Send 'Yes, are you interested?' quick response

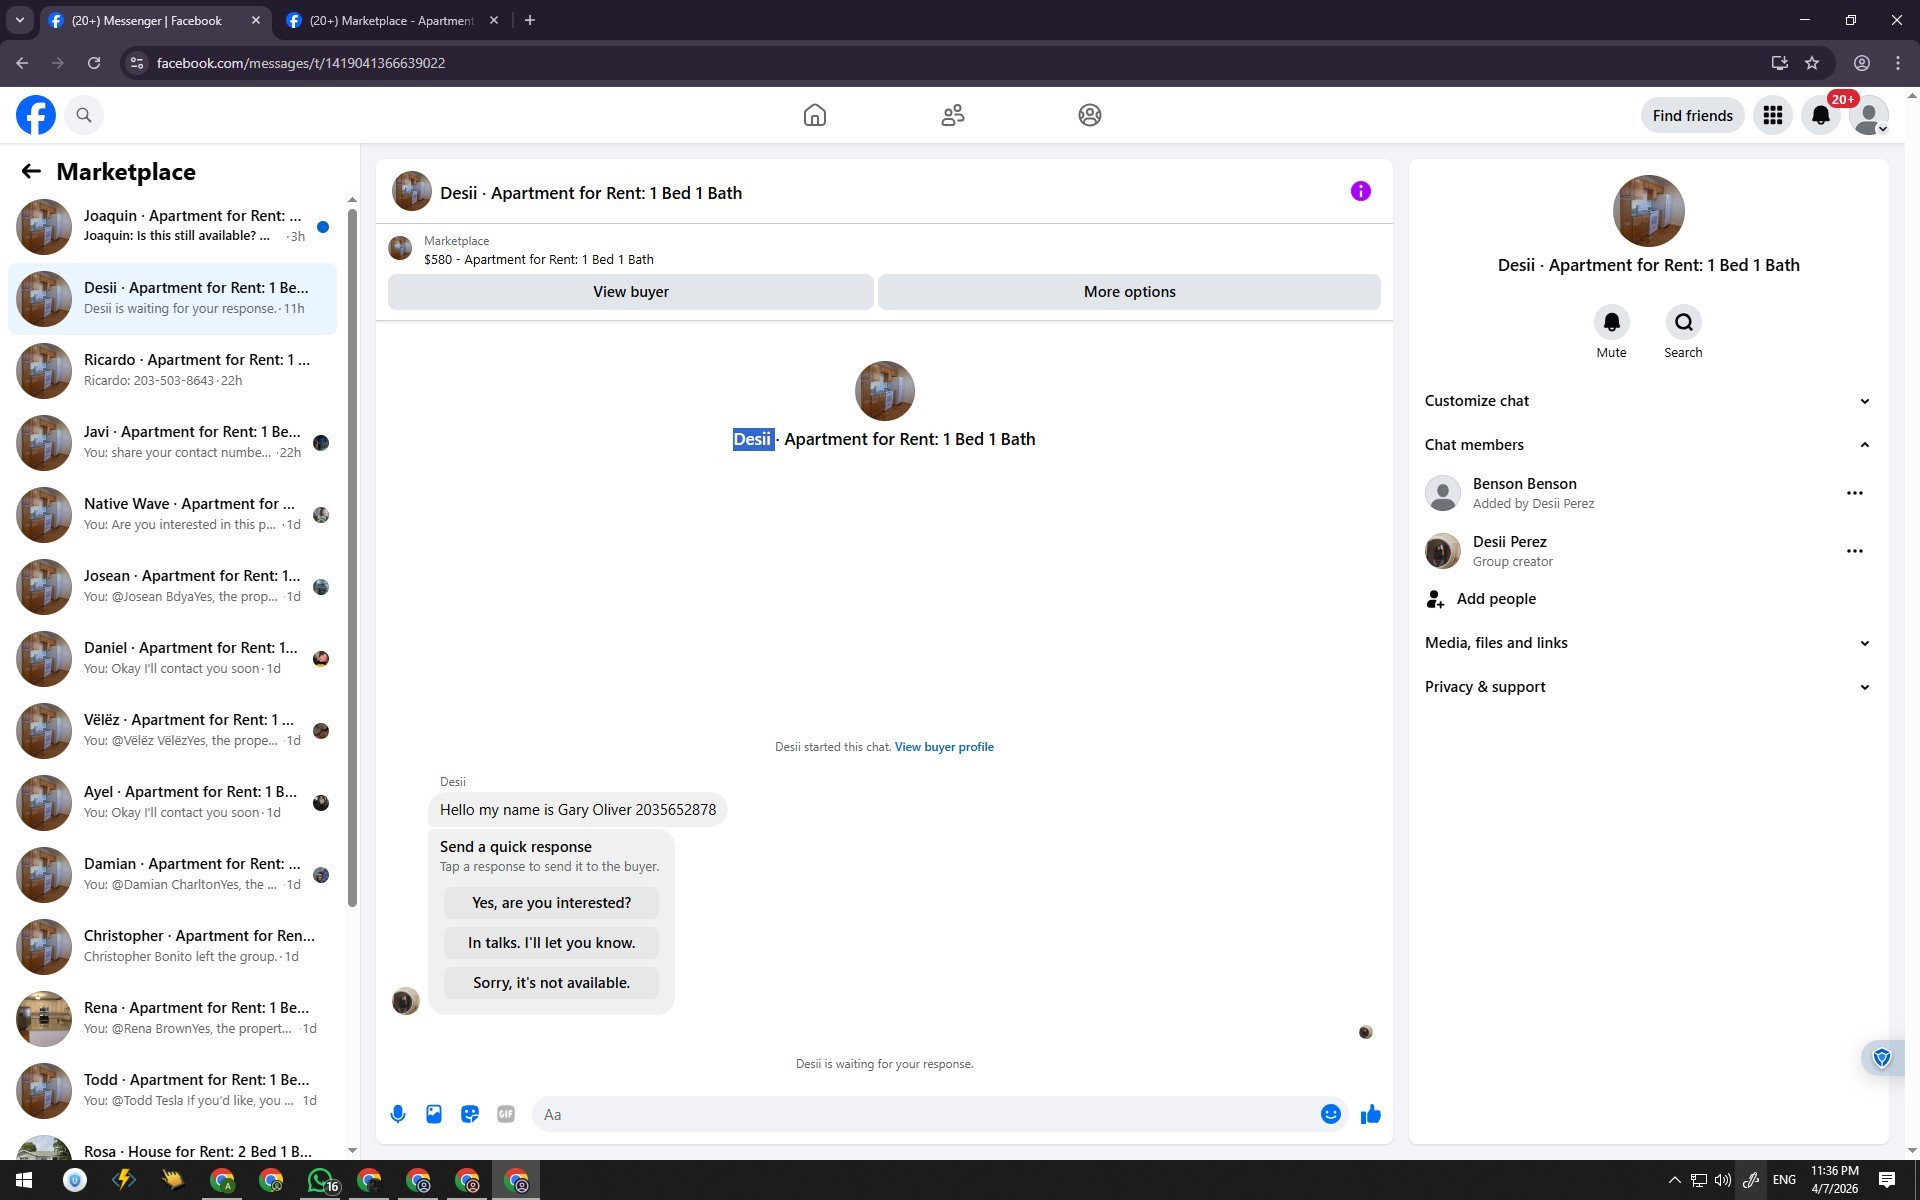coord(551,903)
